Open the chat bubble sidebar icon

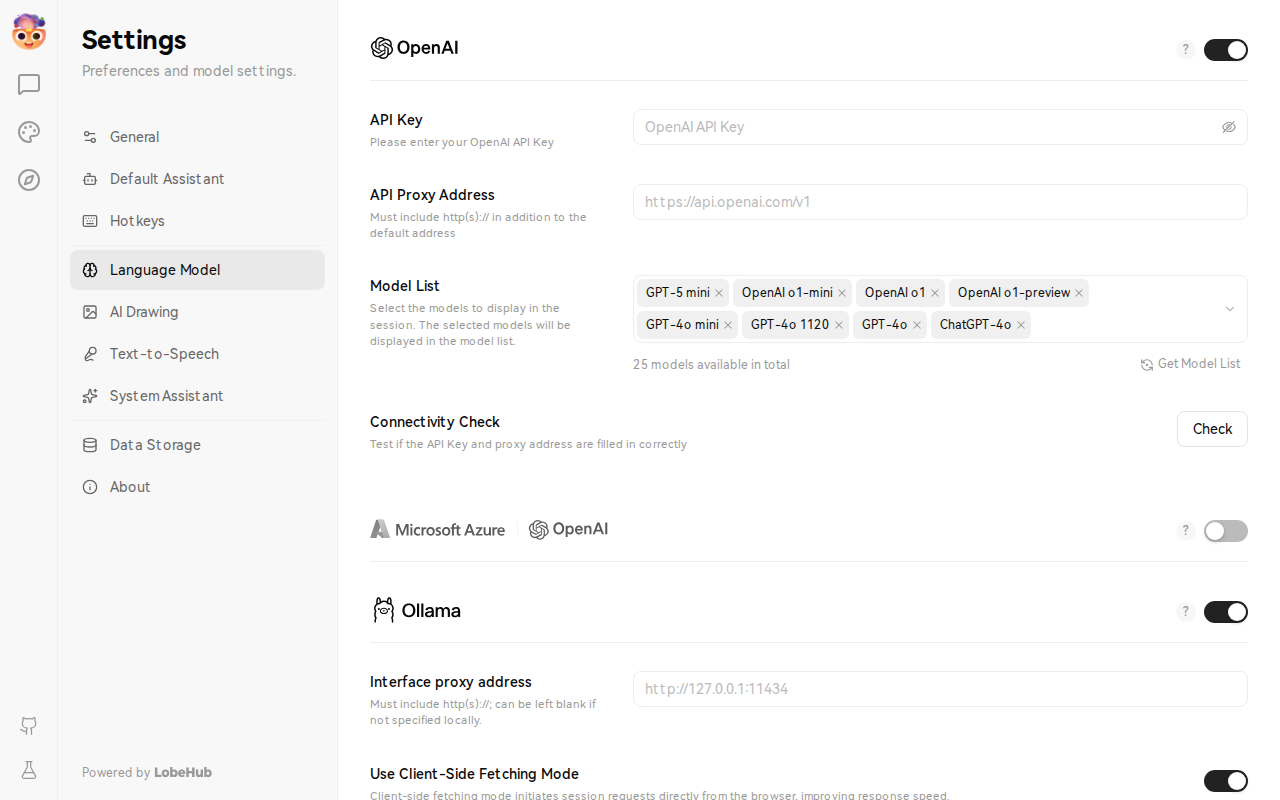coord(29,84)
